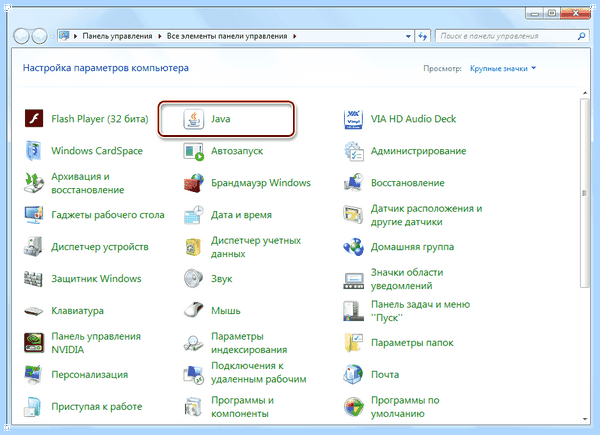This screenshot has height=435, width=600.
Task: Open the Подключения к удаленным рабочим icon
Action: [194, 375]
